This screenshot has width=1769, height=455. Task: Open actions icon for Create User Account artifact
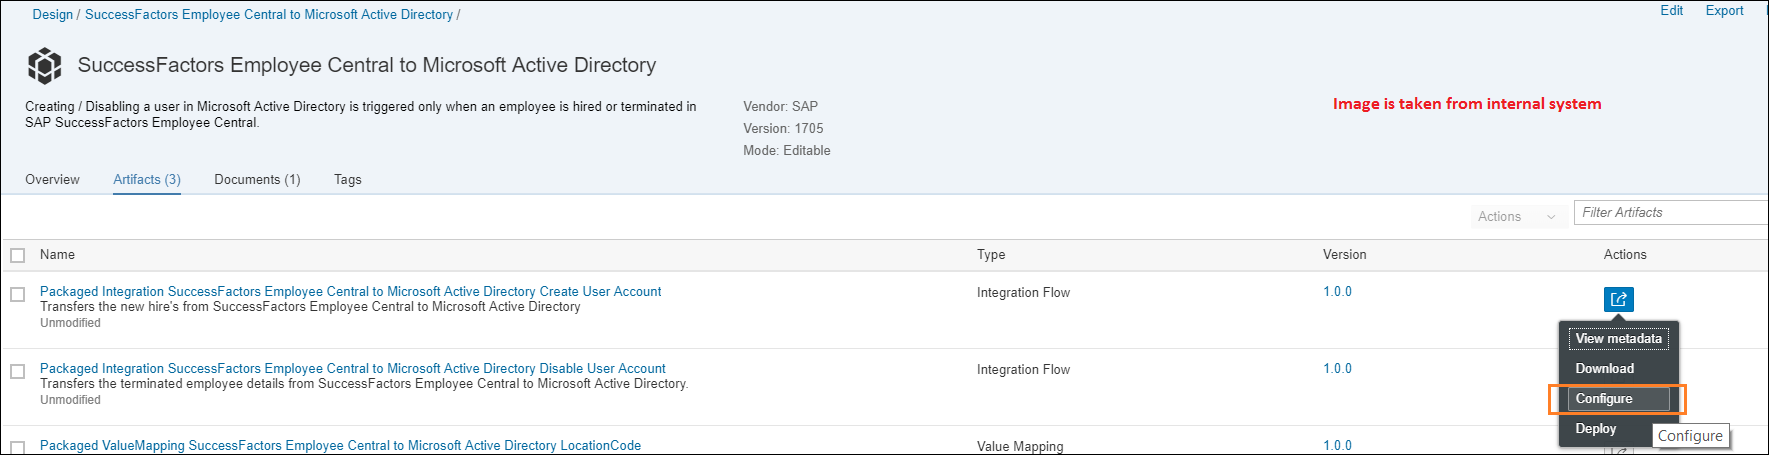click(x=1618, y=299)
